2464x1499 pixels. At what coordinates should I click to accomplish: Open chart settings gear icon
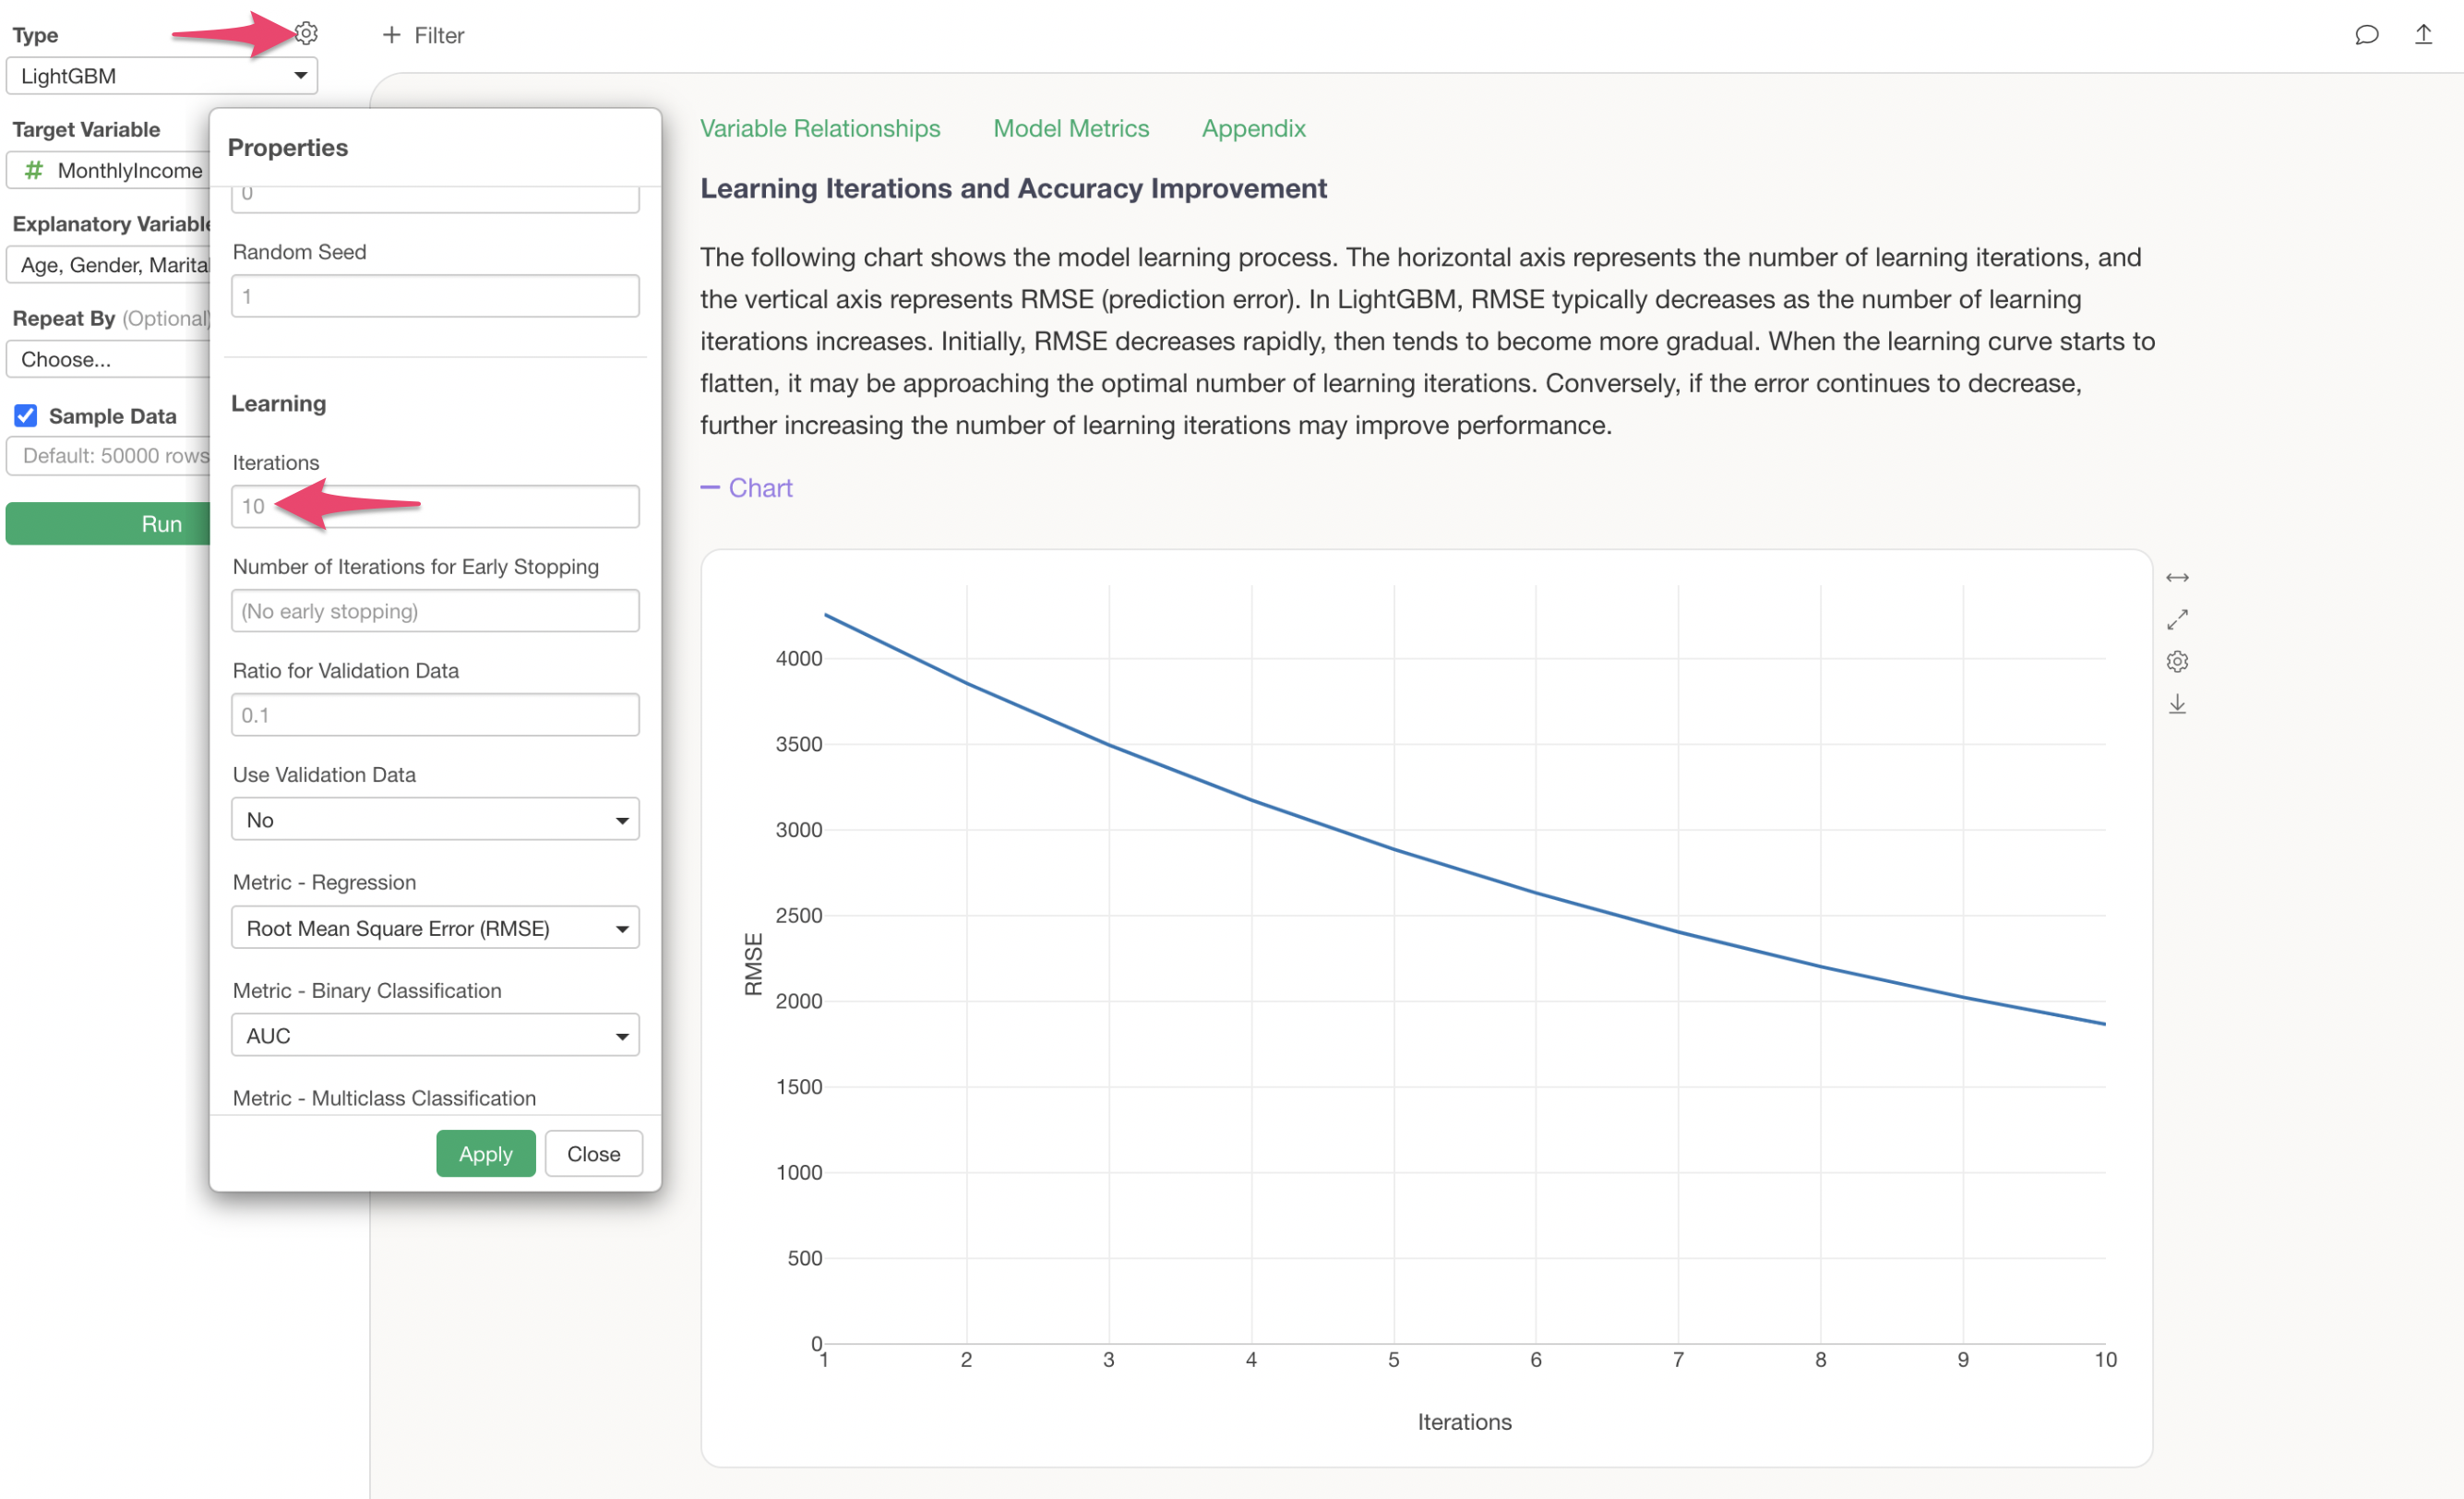click(2177, 662)
